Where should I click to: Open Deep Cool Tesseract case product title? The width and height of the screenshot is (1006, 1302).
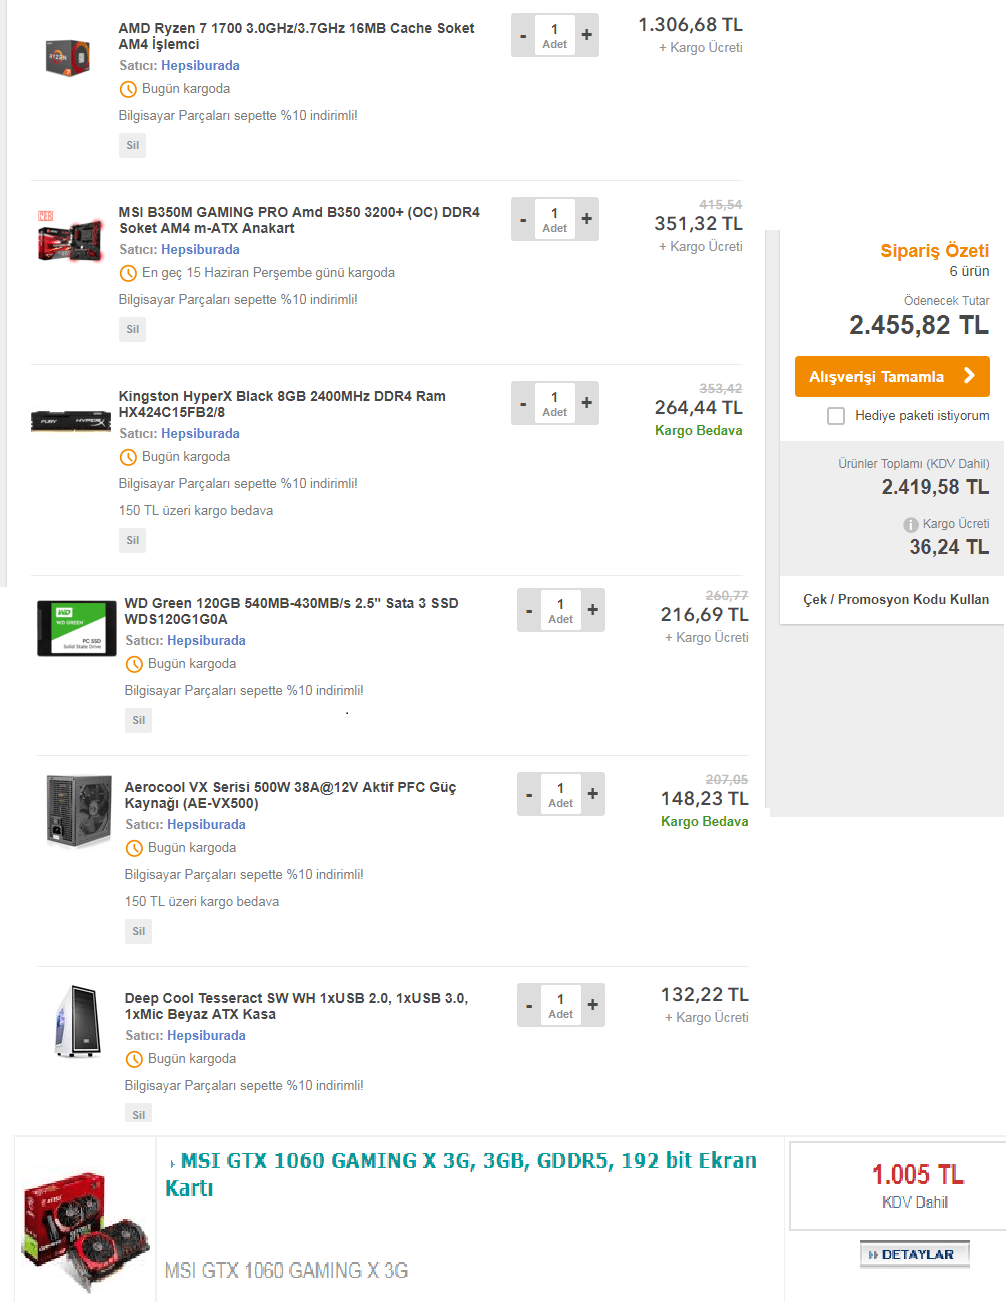tap(296, 1006)
